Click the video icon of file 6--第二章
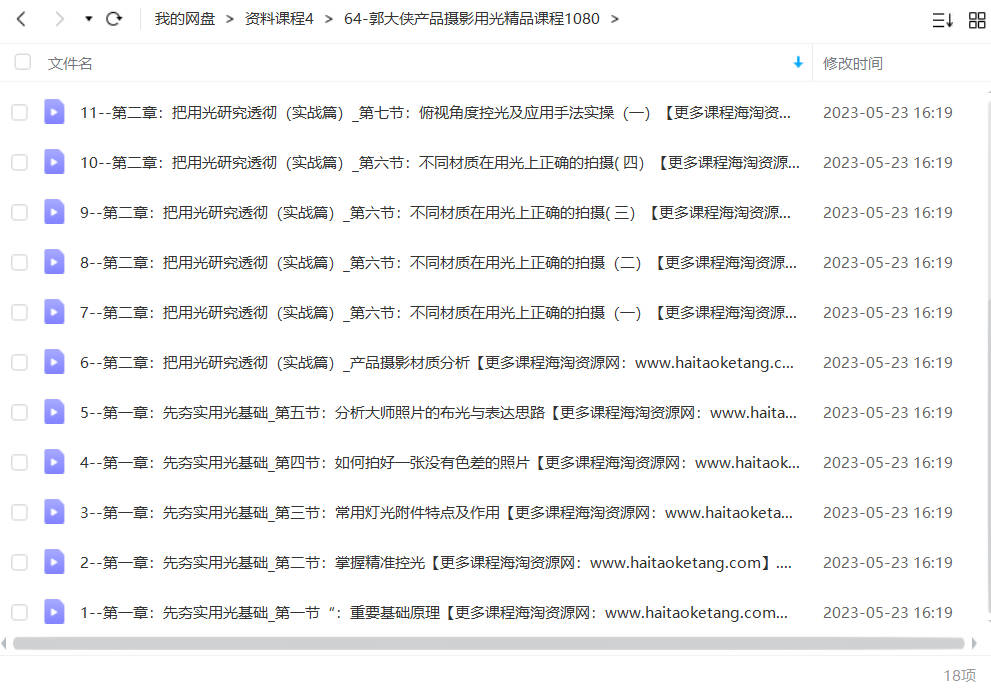Screen dimensions: 991x688 54,361
